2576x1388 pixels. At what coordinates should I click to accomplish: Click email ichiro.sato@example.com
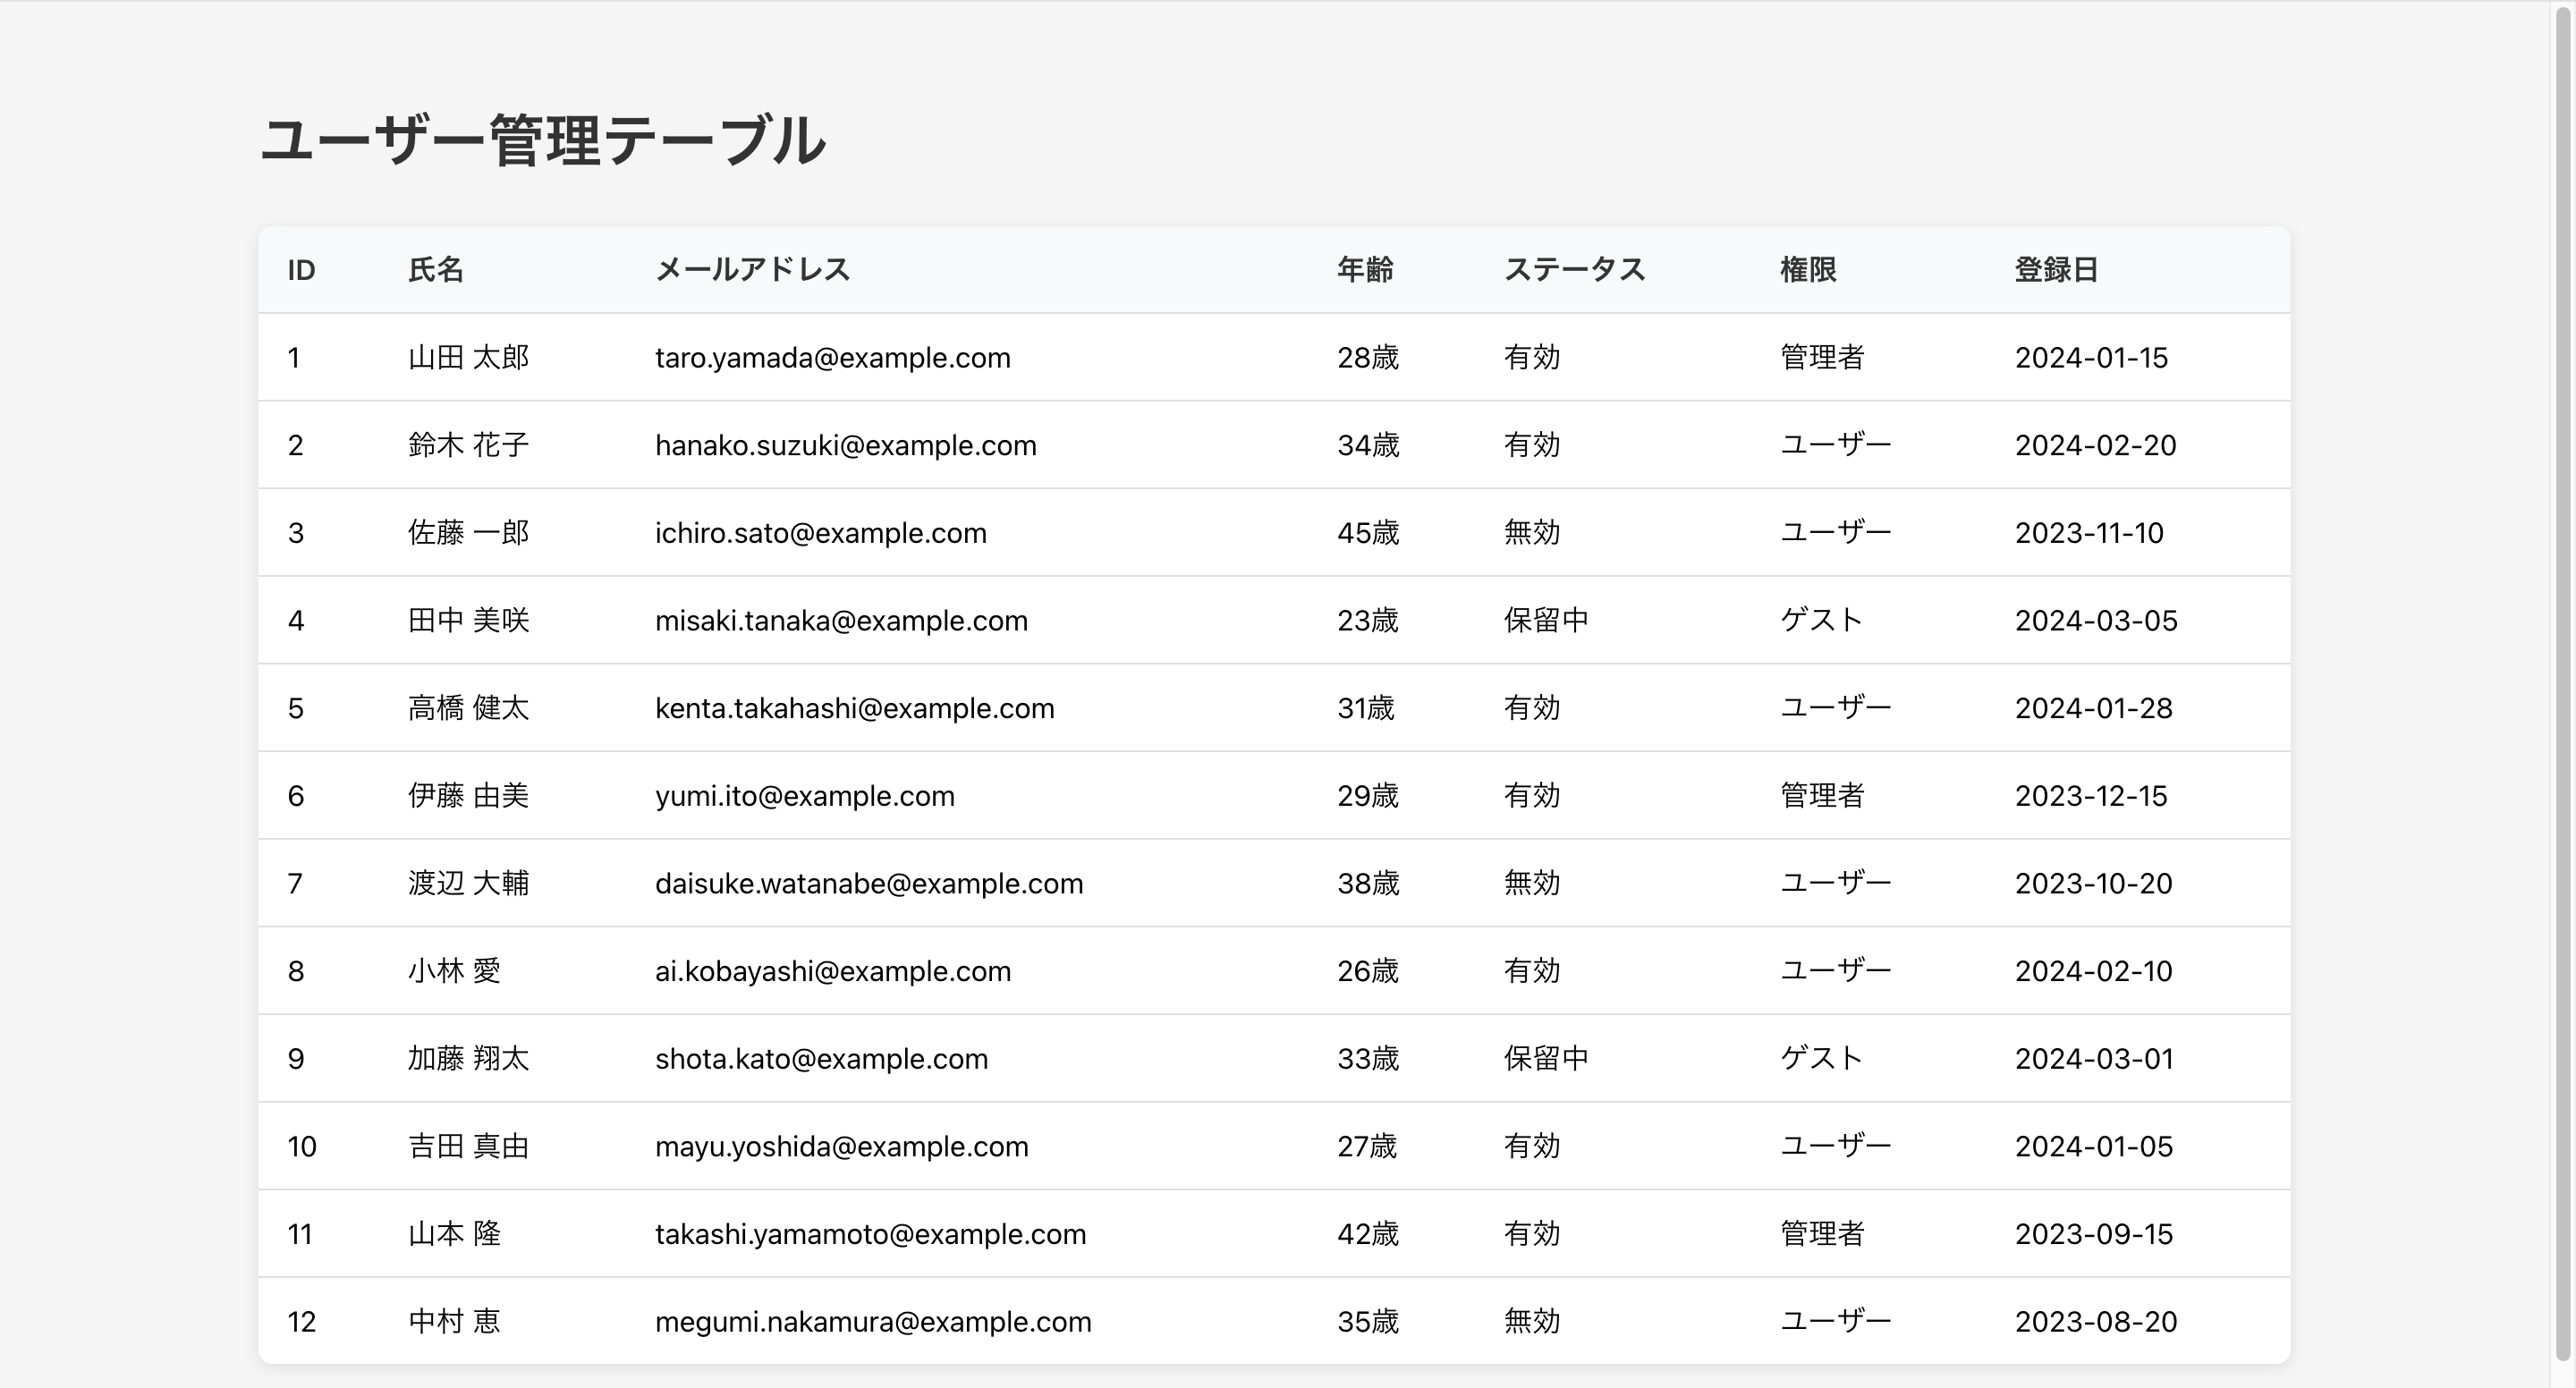(x=820, y=533)
